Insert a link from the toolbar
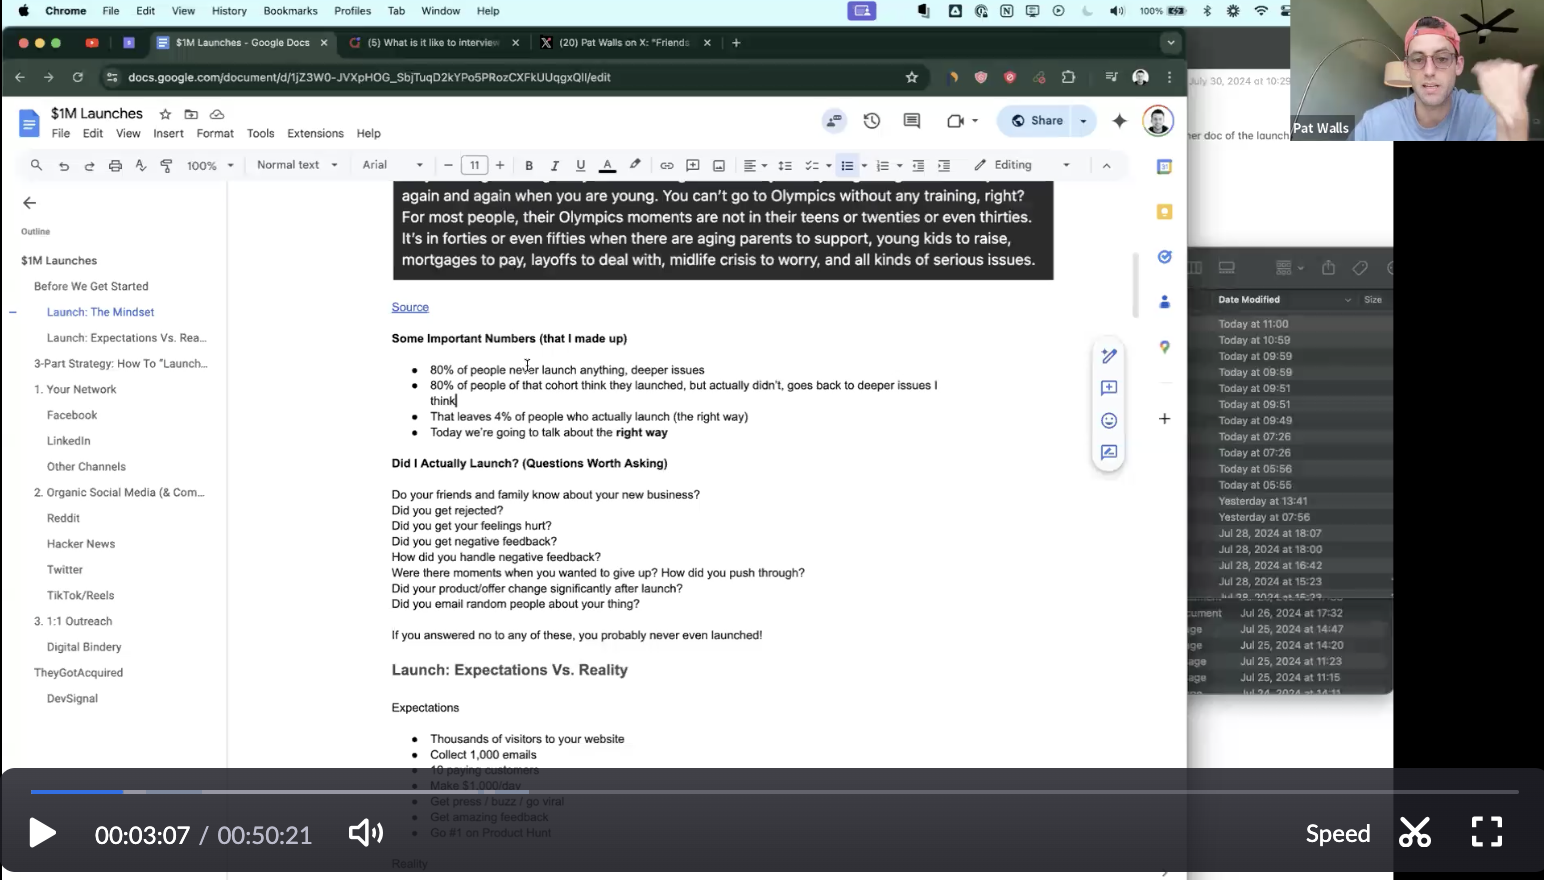1544x880 pixels. pyautogui.click(x=667, y=165)
